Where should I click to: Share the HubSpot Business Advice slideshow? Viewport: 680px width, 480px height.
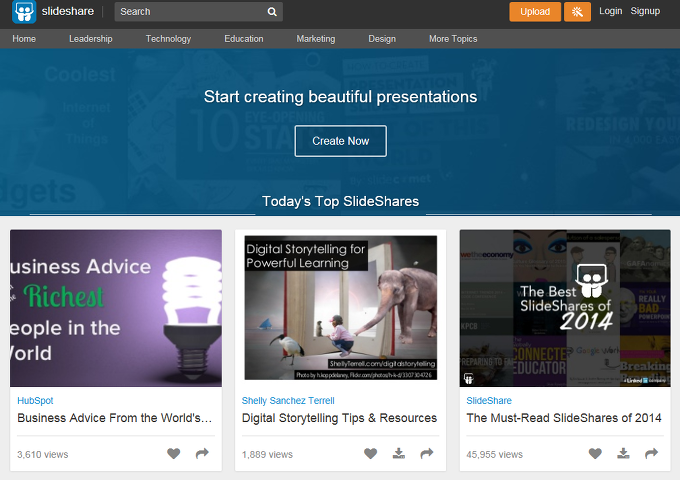click(x=202, y=454)
